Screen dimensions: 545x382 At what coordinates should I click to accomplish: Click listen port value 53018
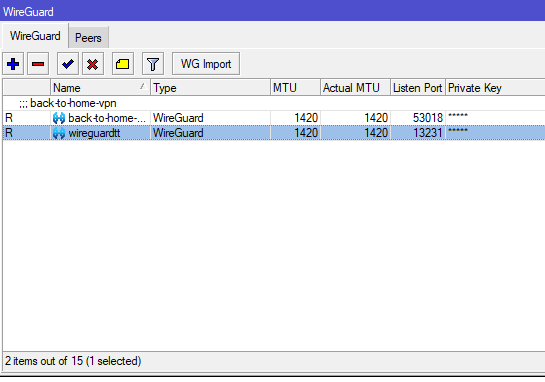428,118
